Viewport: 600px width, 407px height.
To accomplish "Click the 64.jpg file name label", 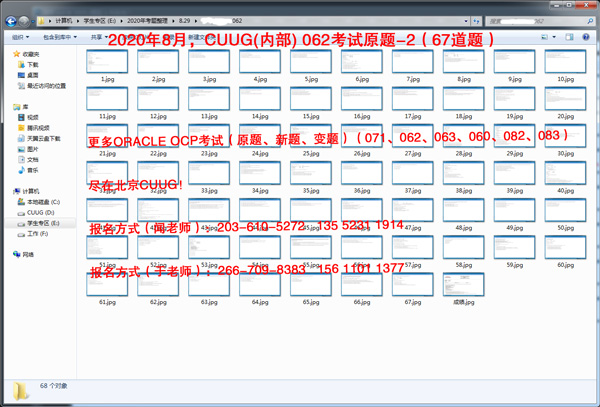I will 260,302.
